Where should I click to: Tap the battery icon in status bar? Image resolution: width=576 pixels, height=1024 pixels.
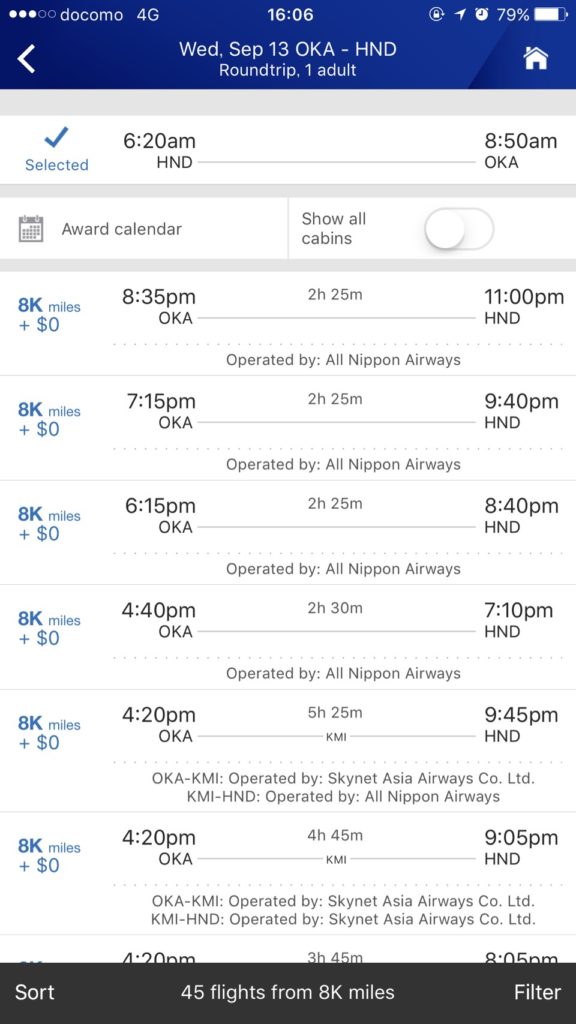(x=551, y=14)
